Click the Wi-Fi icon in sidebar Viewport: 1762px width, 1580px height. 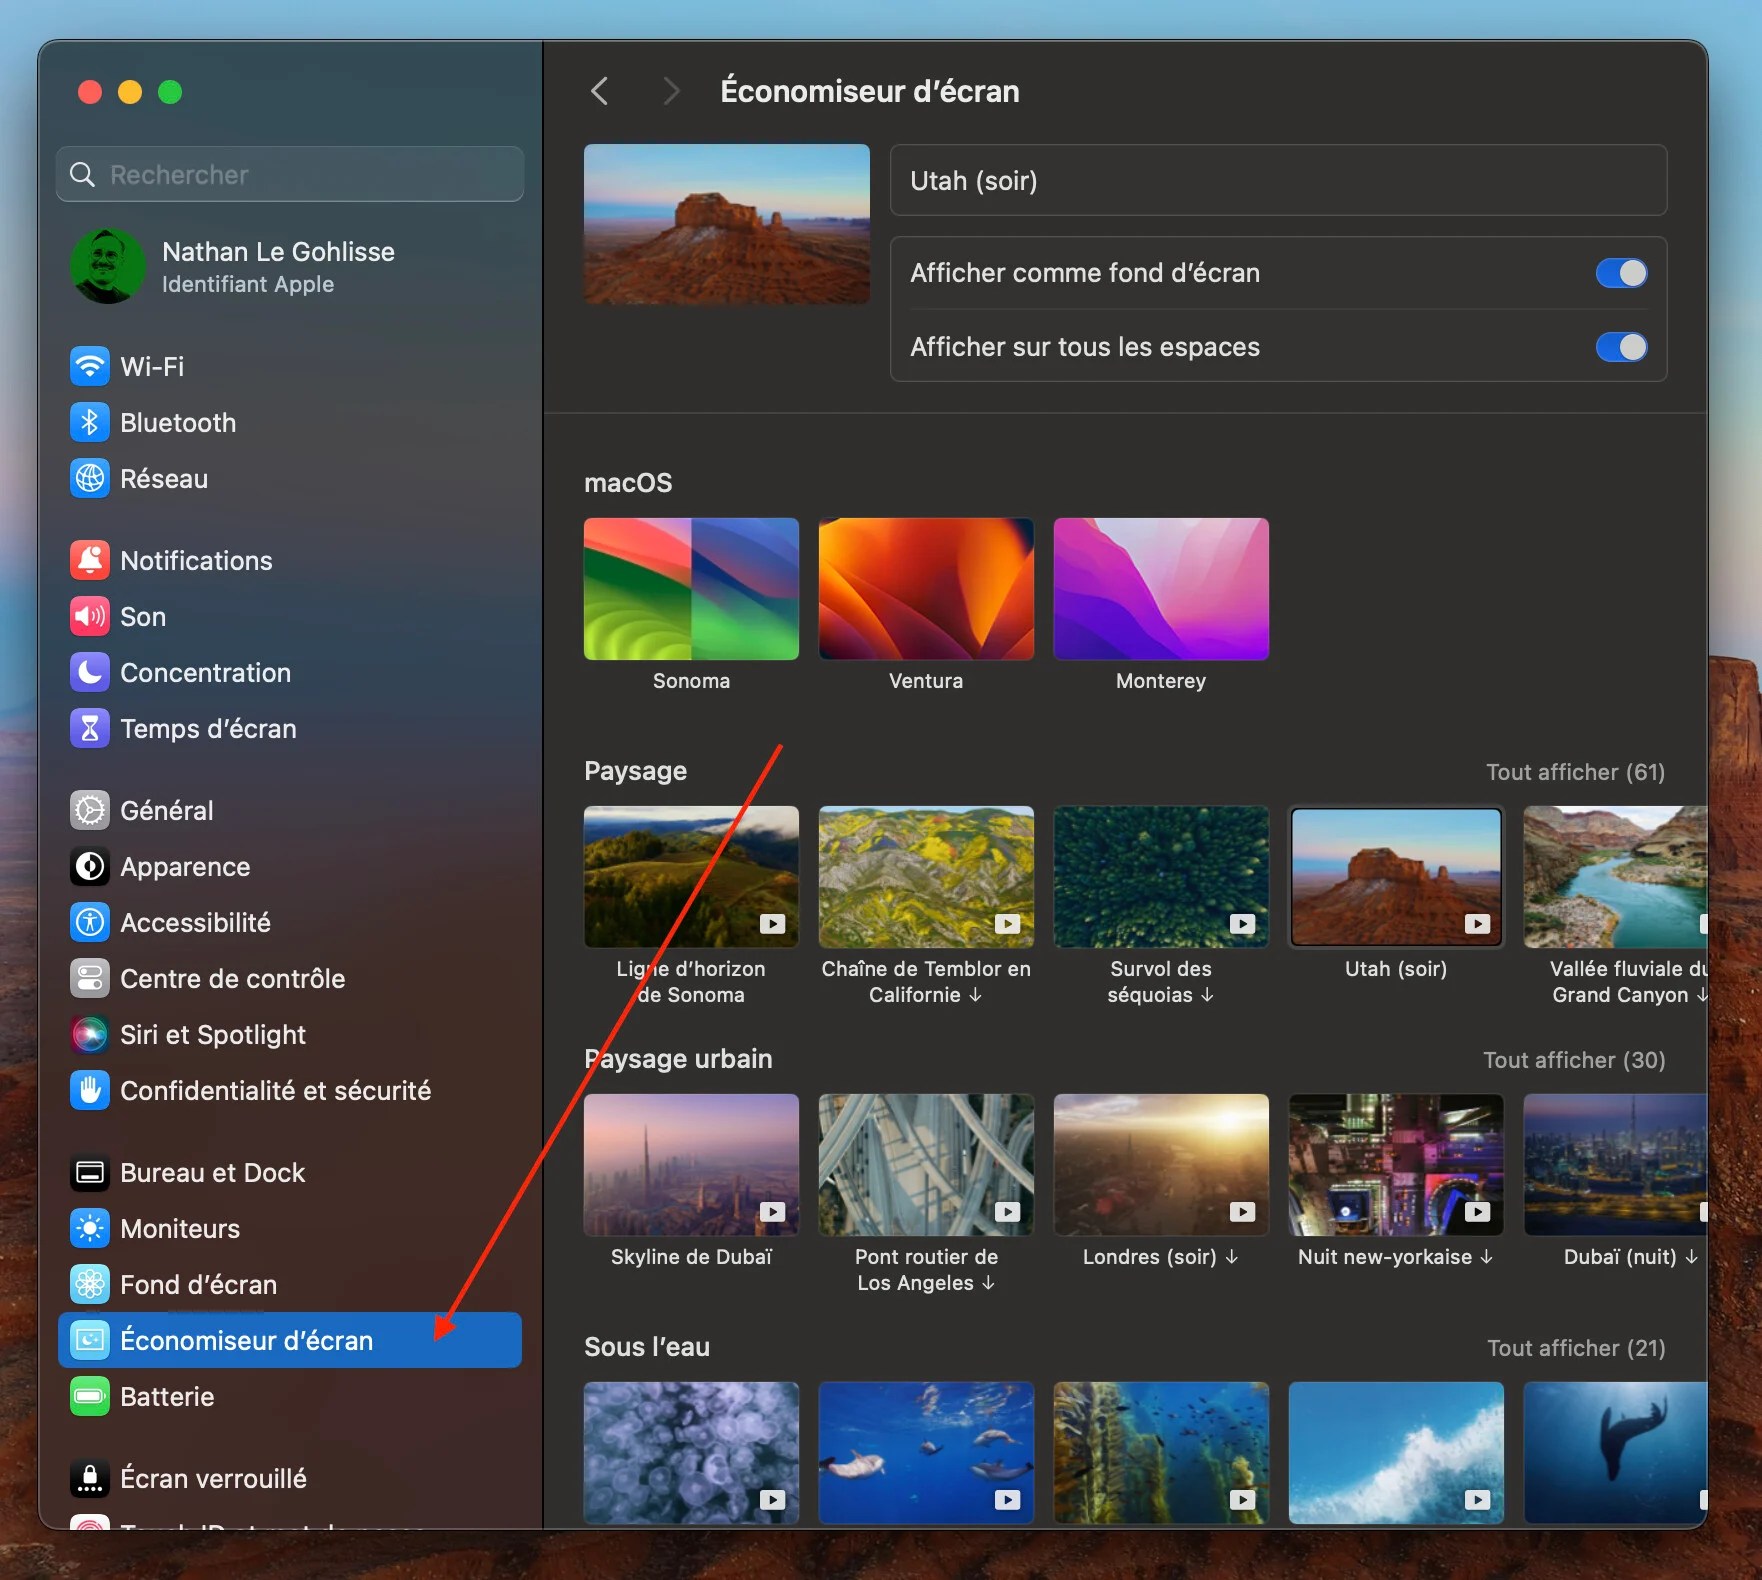click(x=90, y=366)
